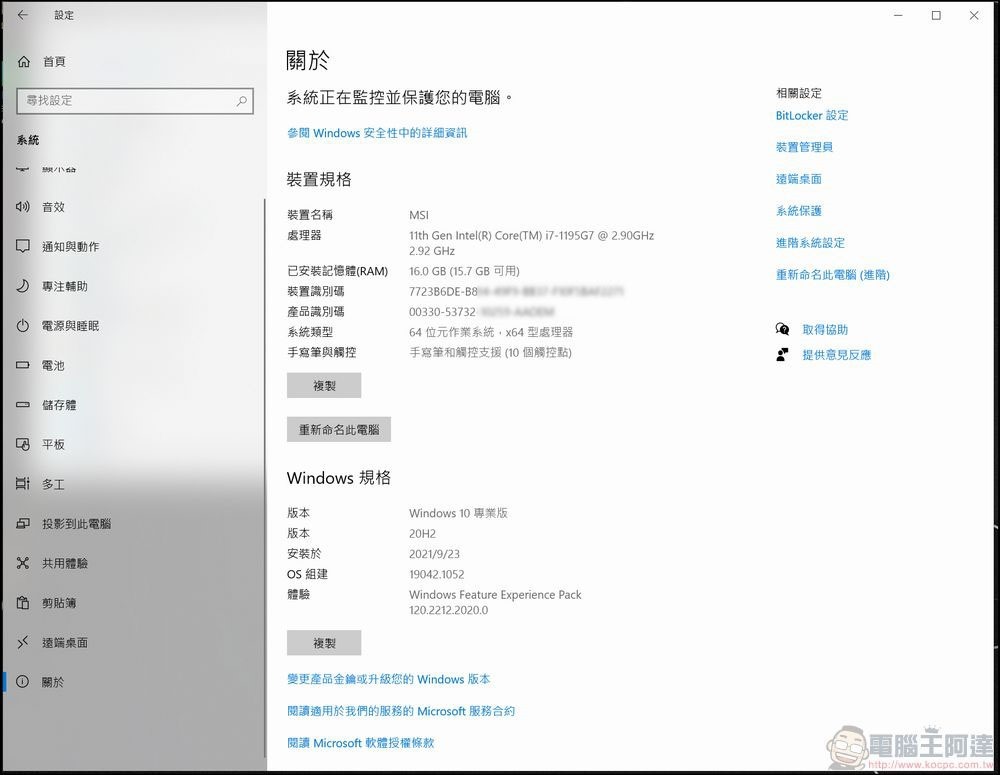Image resolution: width=1000 pixels, height=775 pixels.
Task: Select the 電源與睡眠 power icon
Action: tap(23, 326)
